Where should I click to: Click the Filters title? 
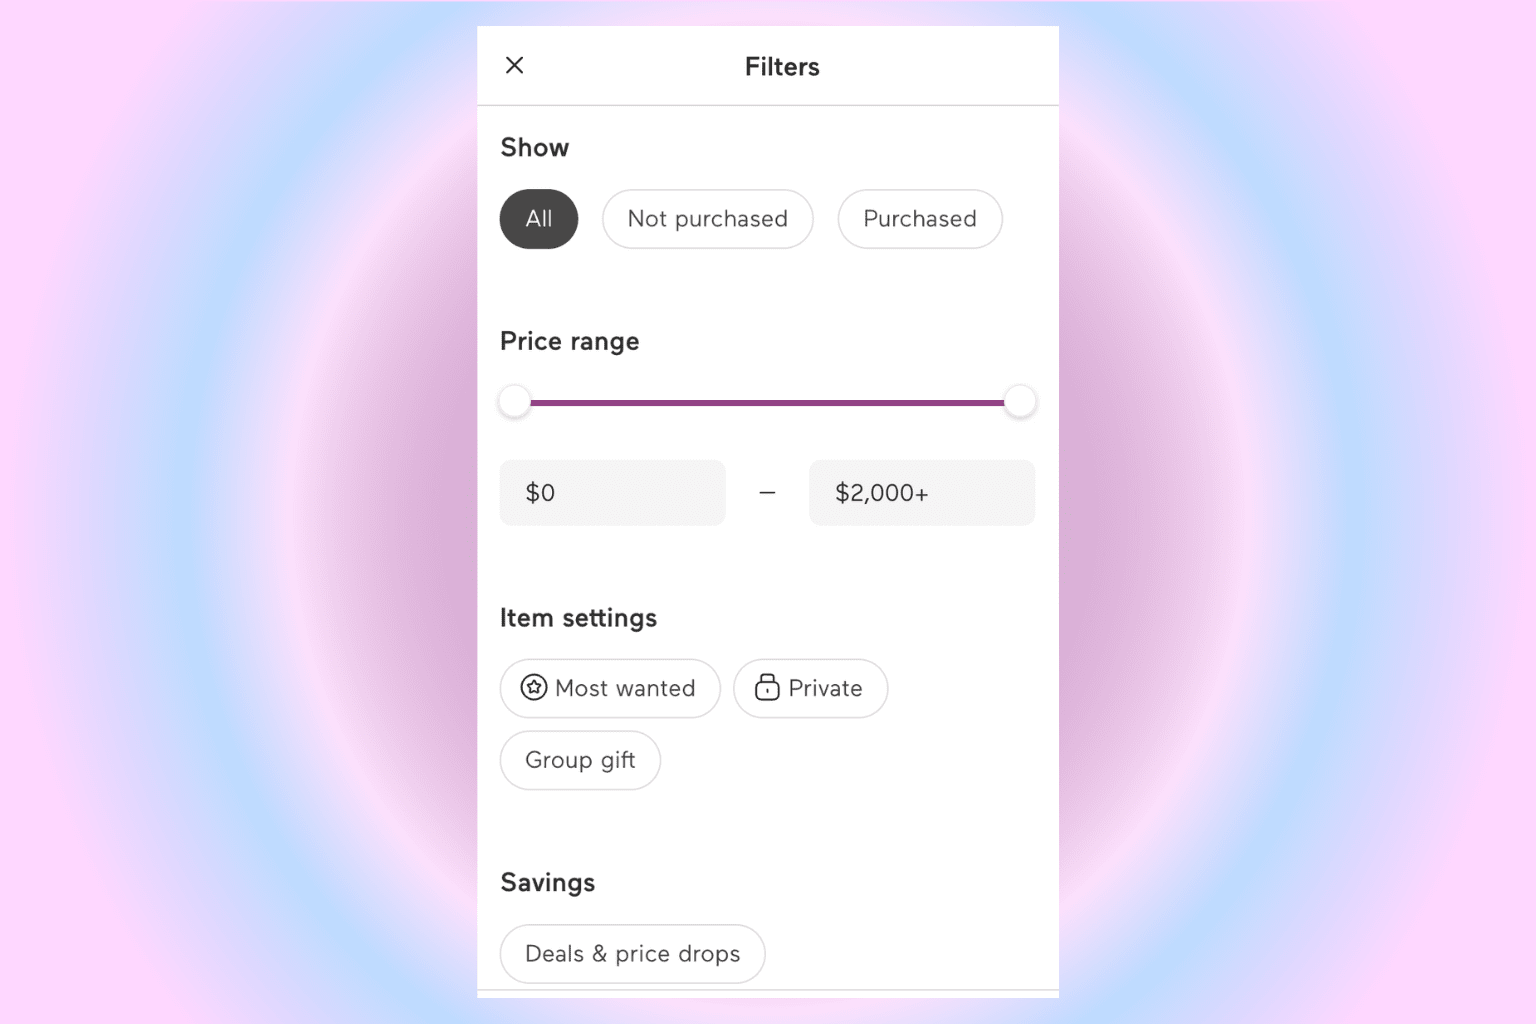click(x=781, y=66)
